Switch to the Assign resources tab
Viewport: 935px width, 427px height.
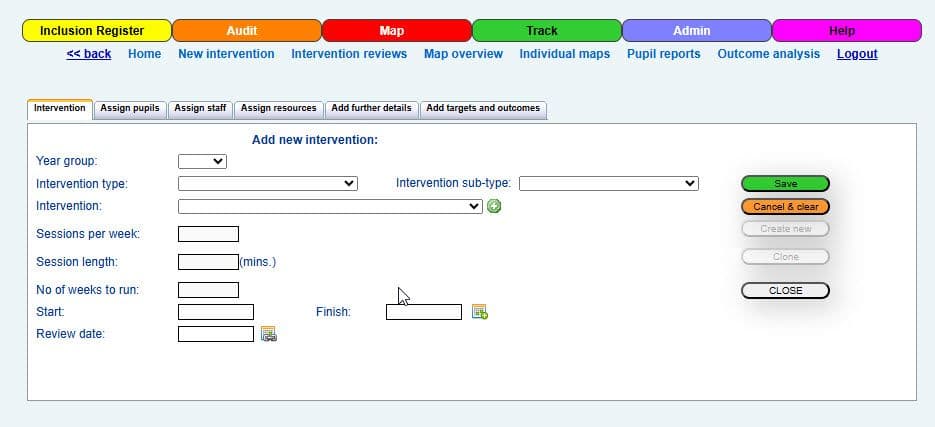point(278,109)
